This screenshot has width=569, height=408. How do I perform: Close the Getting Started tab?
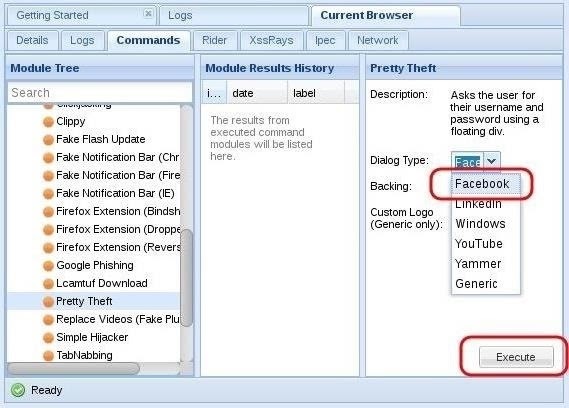click(x=148, y=13)
